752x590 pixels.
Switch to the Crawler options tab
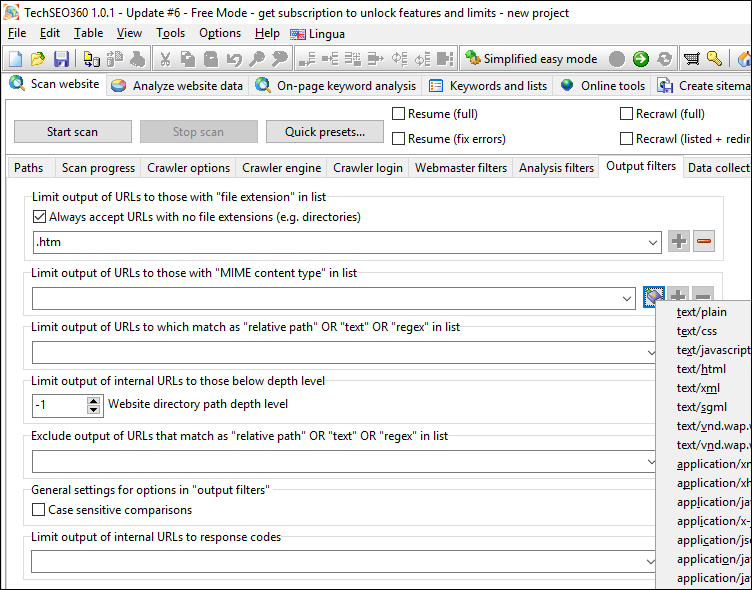coord(188,168)
